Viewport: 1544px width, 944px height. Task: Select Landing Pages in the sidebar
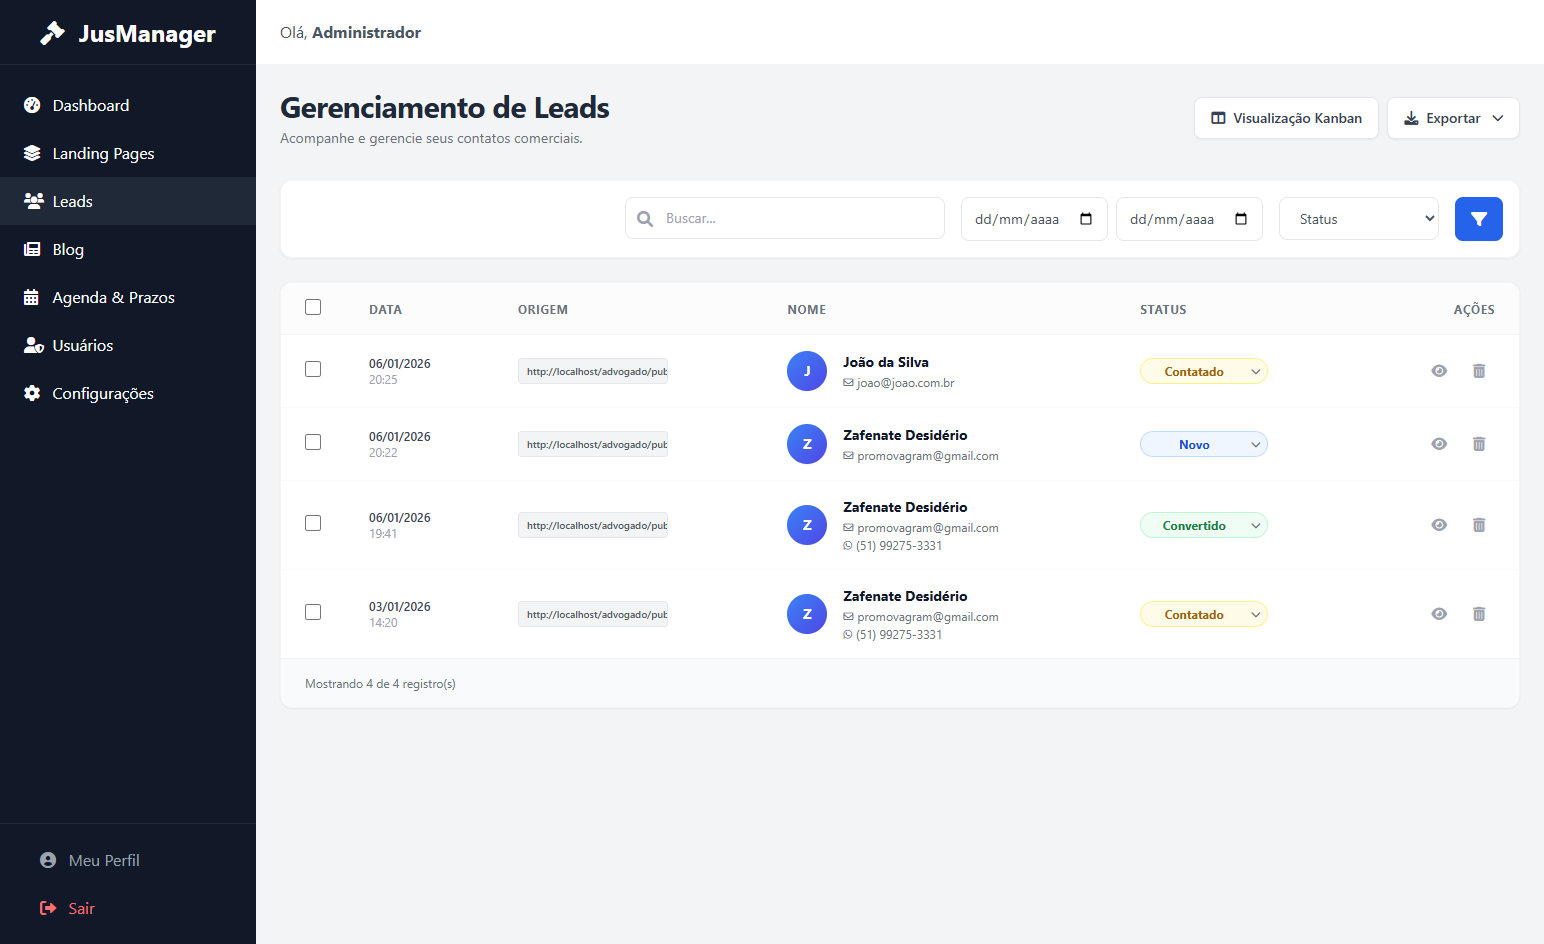103,153
